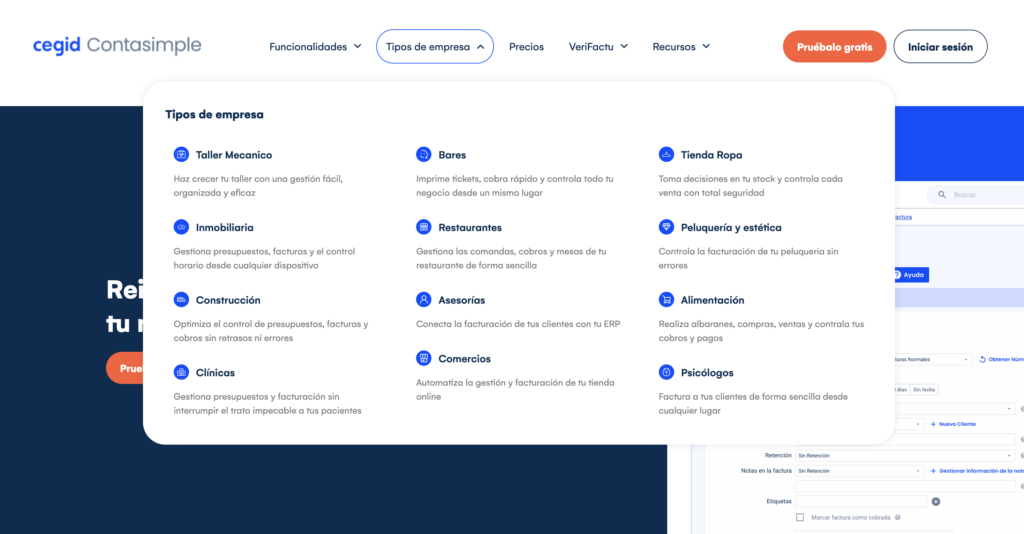Click the Iniciar sesión button

coord(940,47)
